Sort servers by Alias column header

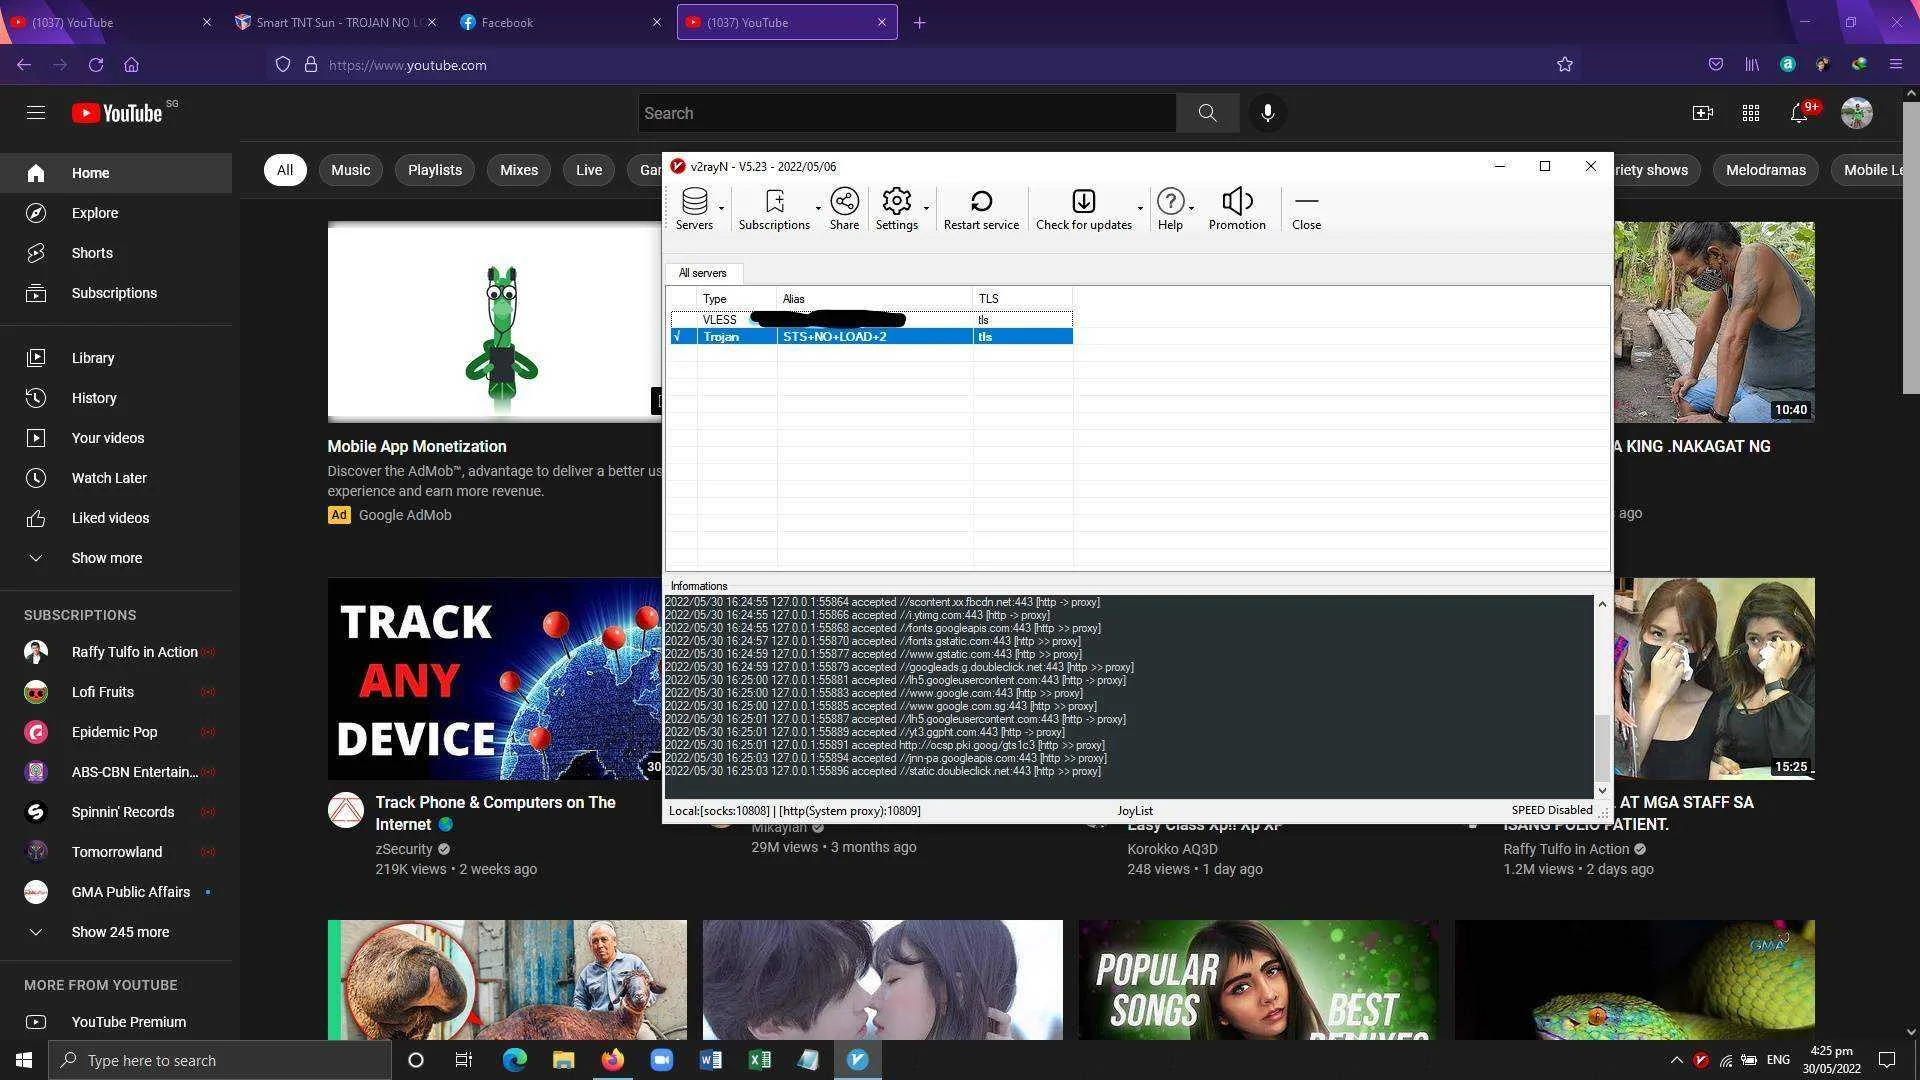pos(874,299)
